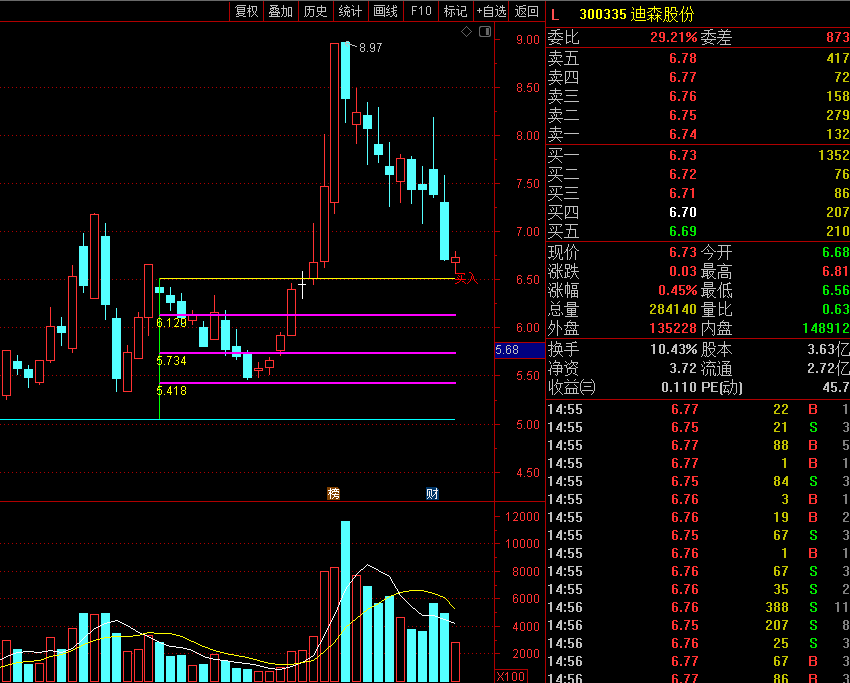Click the 净资 value 3.72
Image resolution: width=850 pixels, height=683 pixels.
tap(682, 369)
